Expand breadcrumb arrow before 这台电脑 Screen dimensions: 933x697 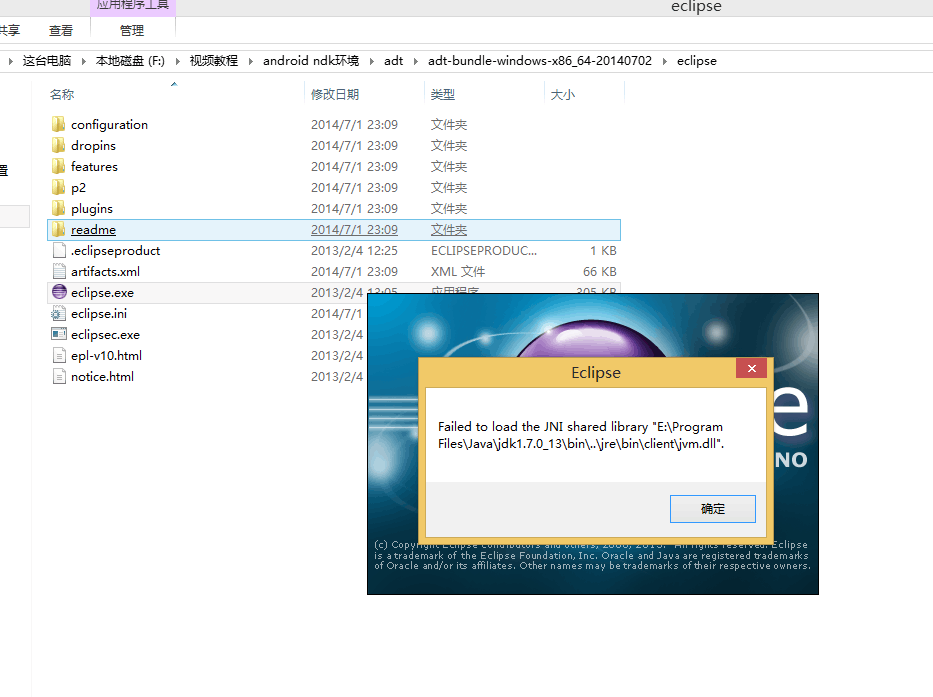tap(11, 61)
